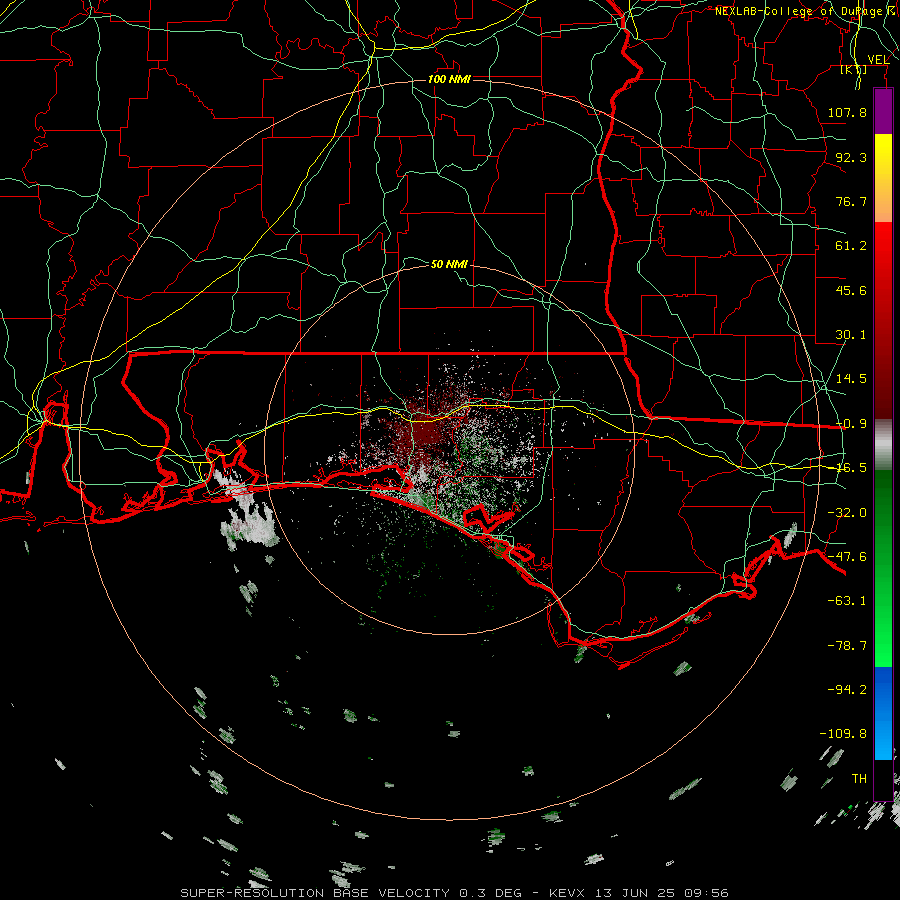Click the "100 NMI" range ring label
Viewport: 900px width, 900px height.
pos(449,79)
